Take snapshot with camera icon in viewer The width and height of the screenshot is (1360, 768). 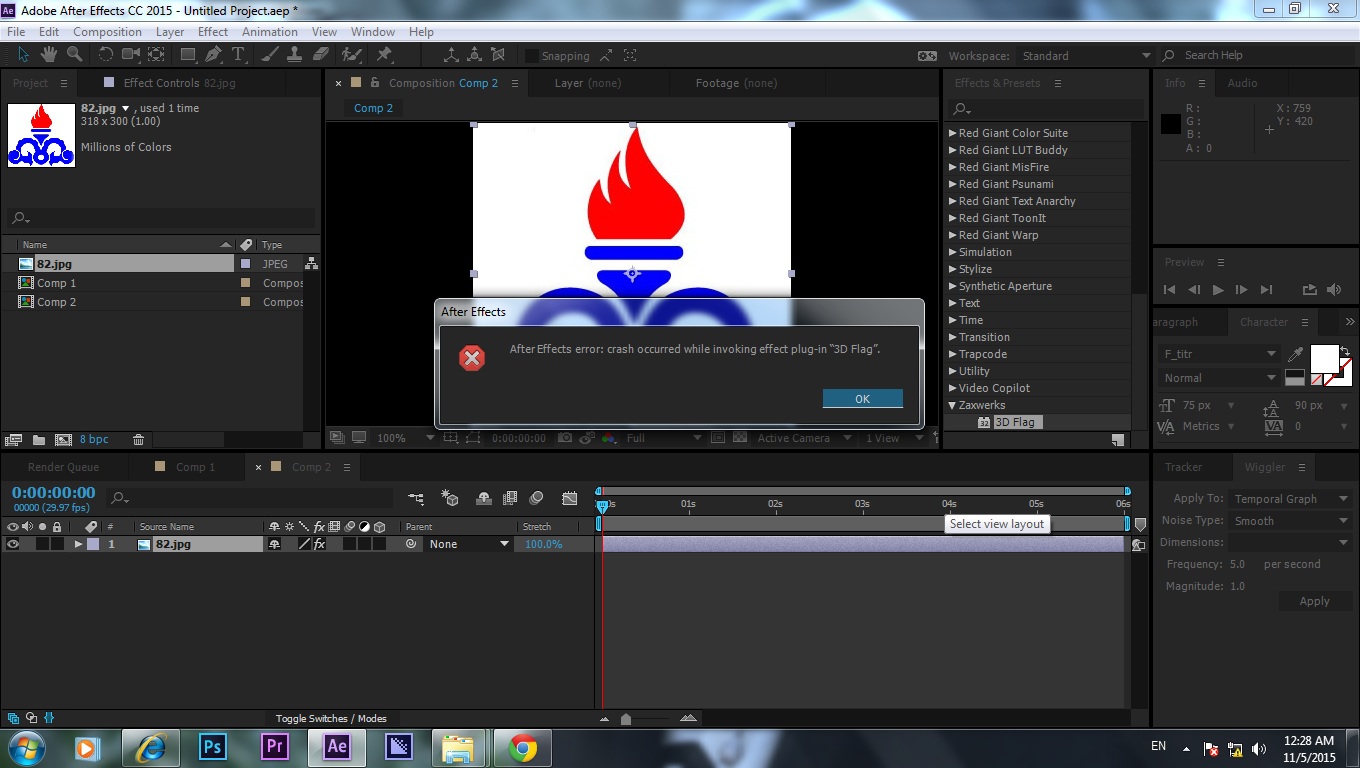(566, 438)
